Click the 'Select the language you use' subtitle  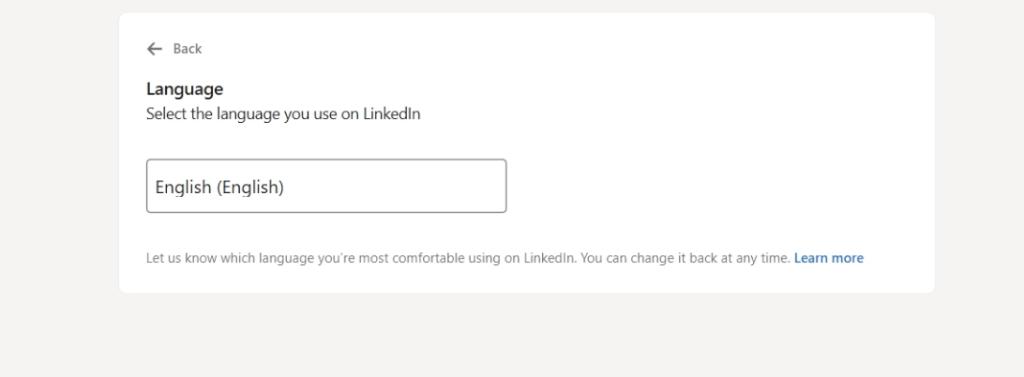[x=283, y=114]
